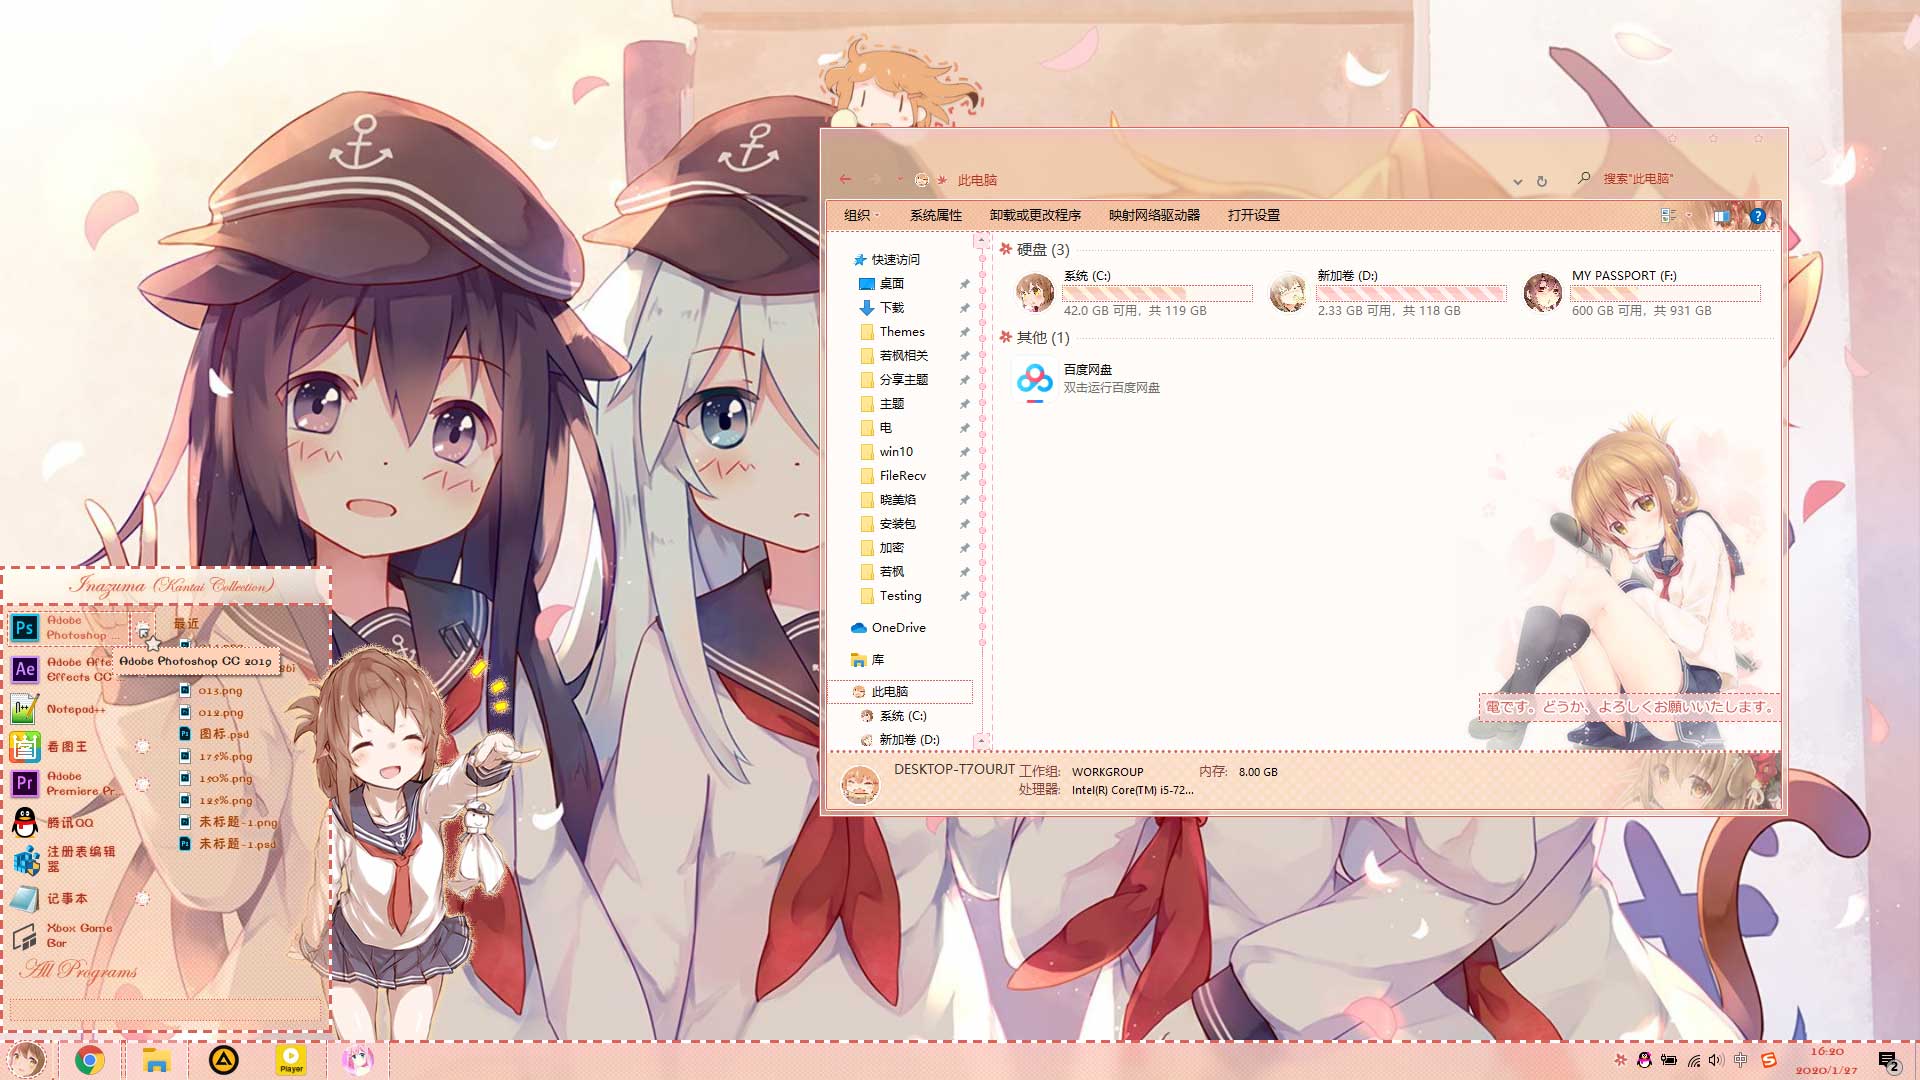
Task: Open MY PASSPORT (F:) drive tile
Action: (x=1641, y=292)
